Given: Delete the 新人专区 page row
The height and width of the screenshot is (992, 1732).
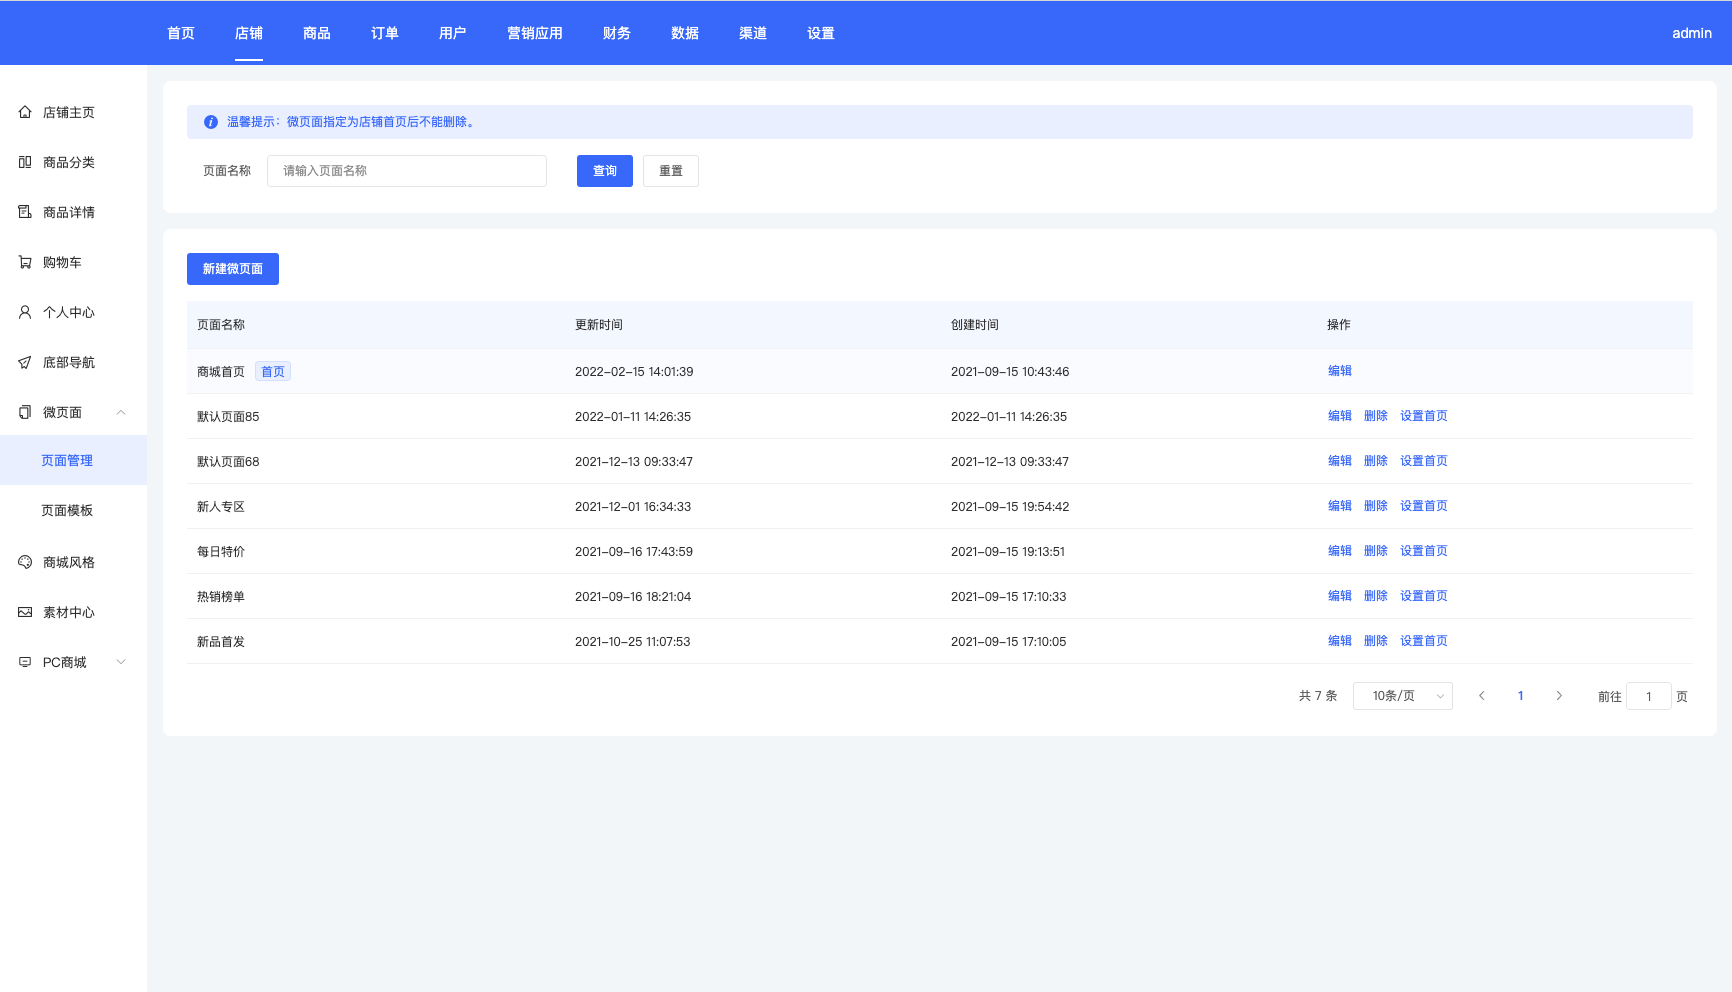Looking at the screenshot, I should tap(1375, 506).
